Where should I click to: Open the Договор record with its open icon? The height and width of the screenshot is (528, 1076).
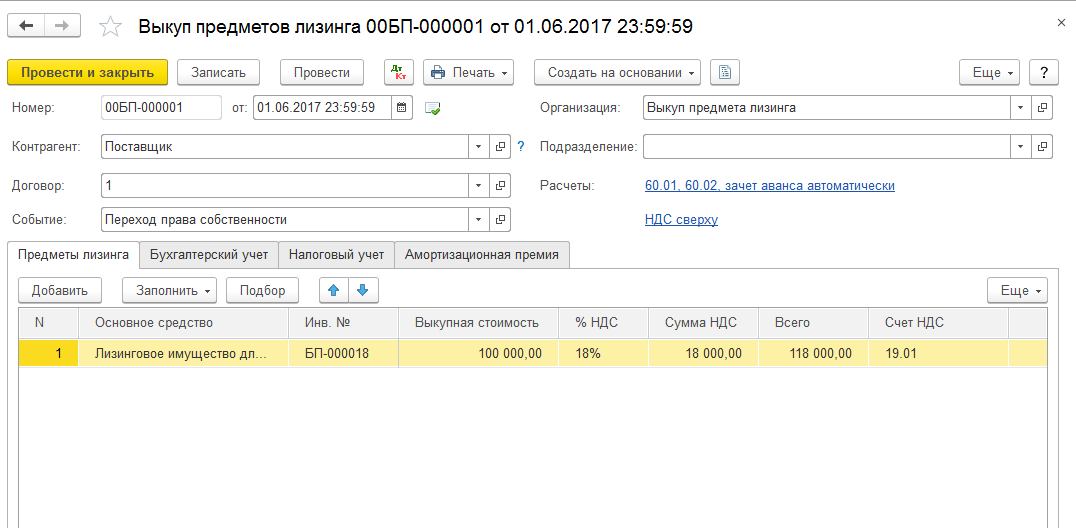click(x=500, y=185)
